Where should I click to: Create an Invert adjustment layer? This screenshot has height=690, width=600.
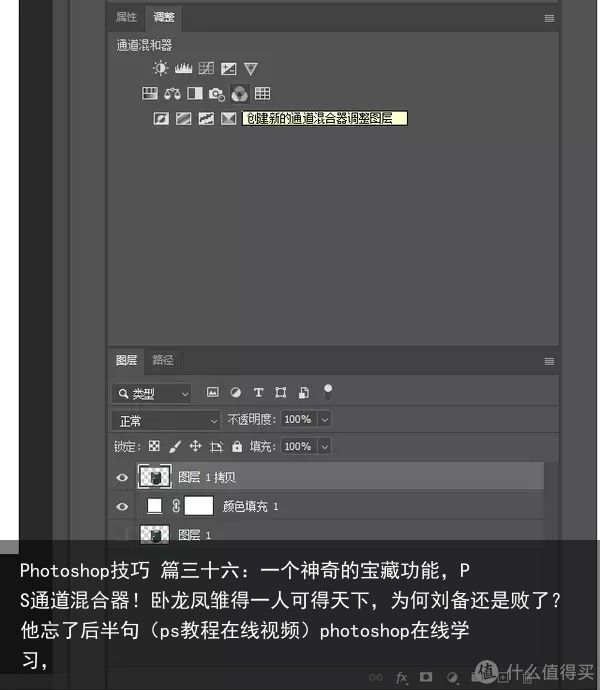coord(161,118)
